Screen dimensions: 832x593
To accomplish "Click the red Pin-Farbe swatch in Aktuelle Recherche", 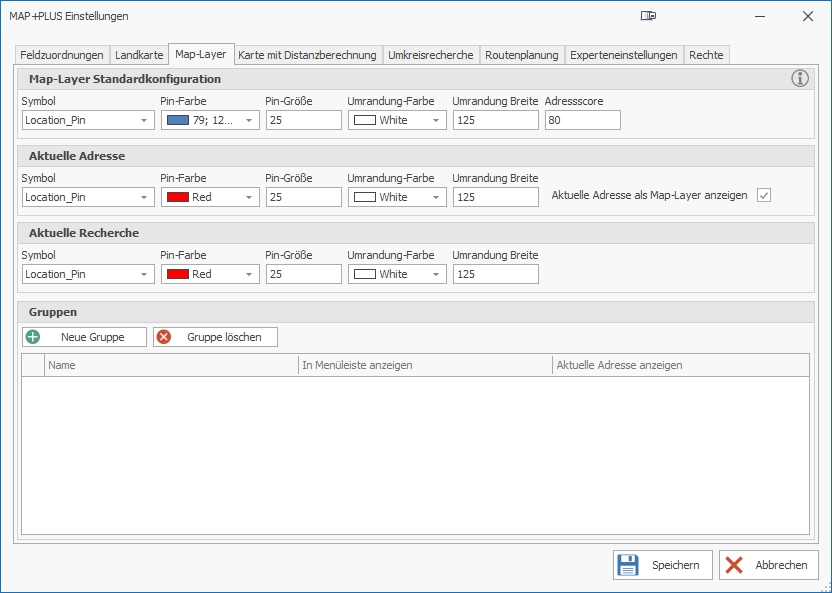I will 177,274.
